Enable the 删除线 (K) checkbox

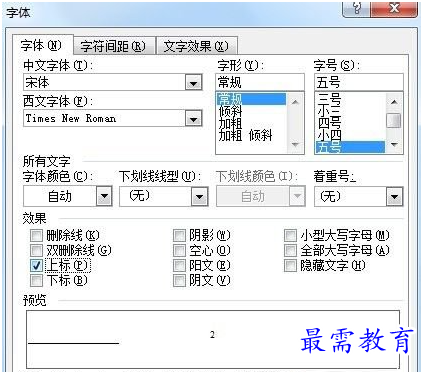(x=36, y=235)
